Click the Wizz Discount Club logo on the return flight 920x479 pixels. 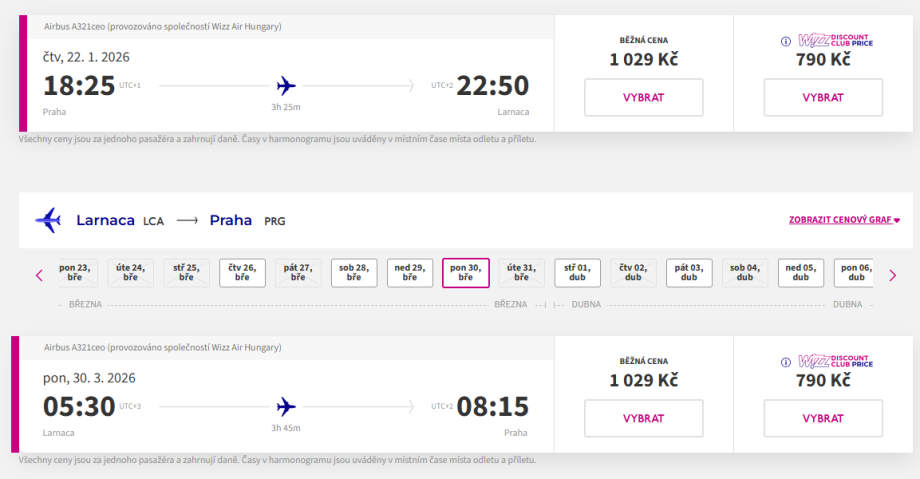(835, 361)
